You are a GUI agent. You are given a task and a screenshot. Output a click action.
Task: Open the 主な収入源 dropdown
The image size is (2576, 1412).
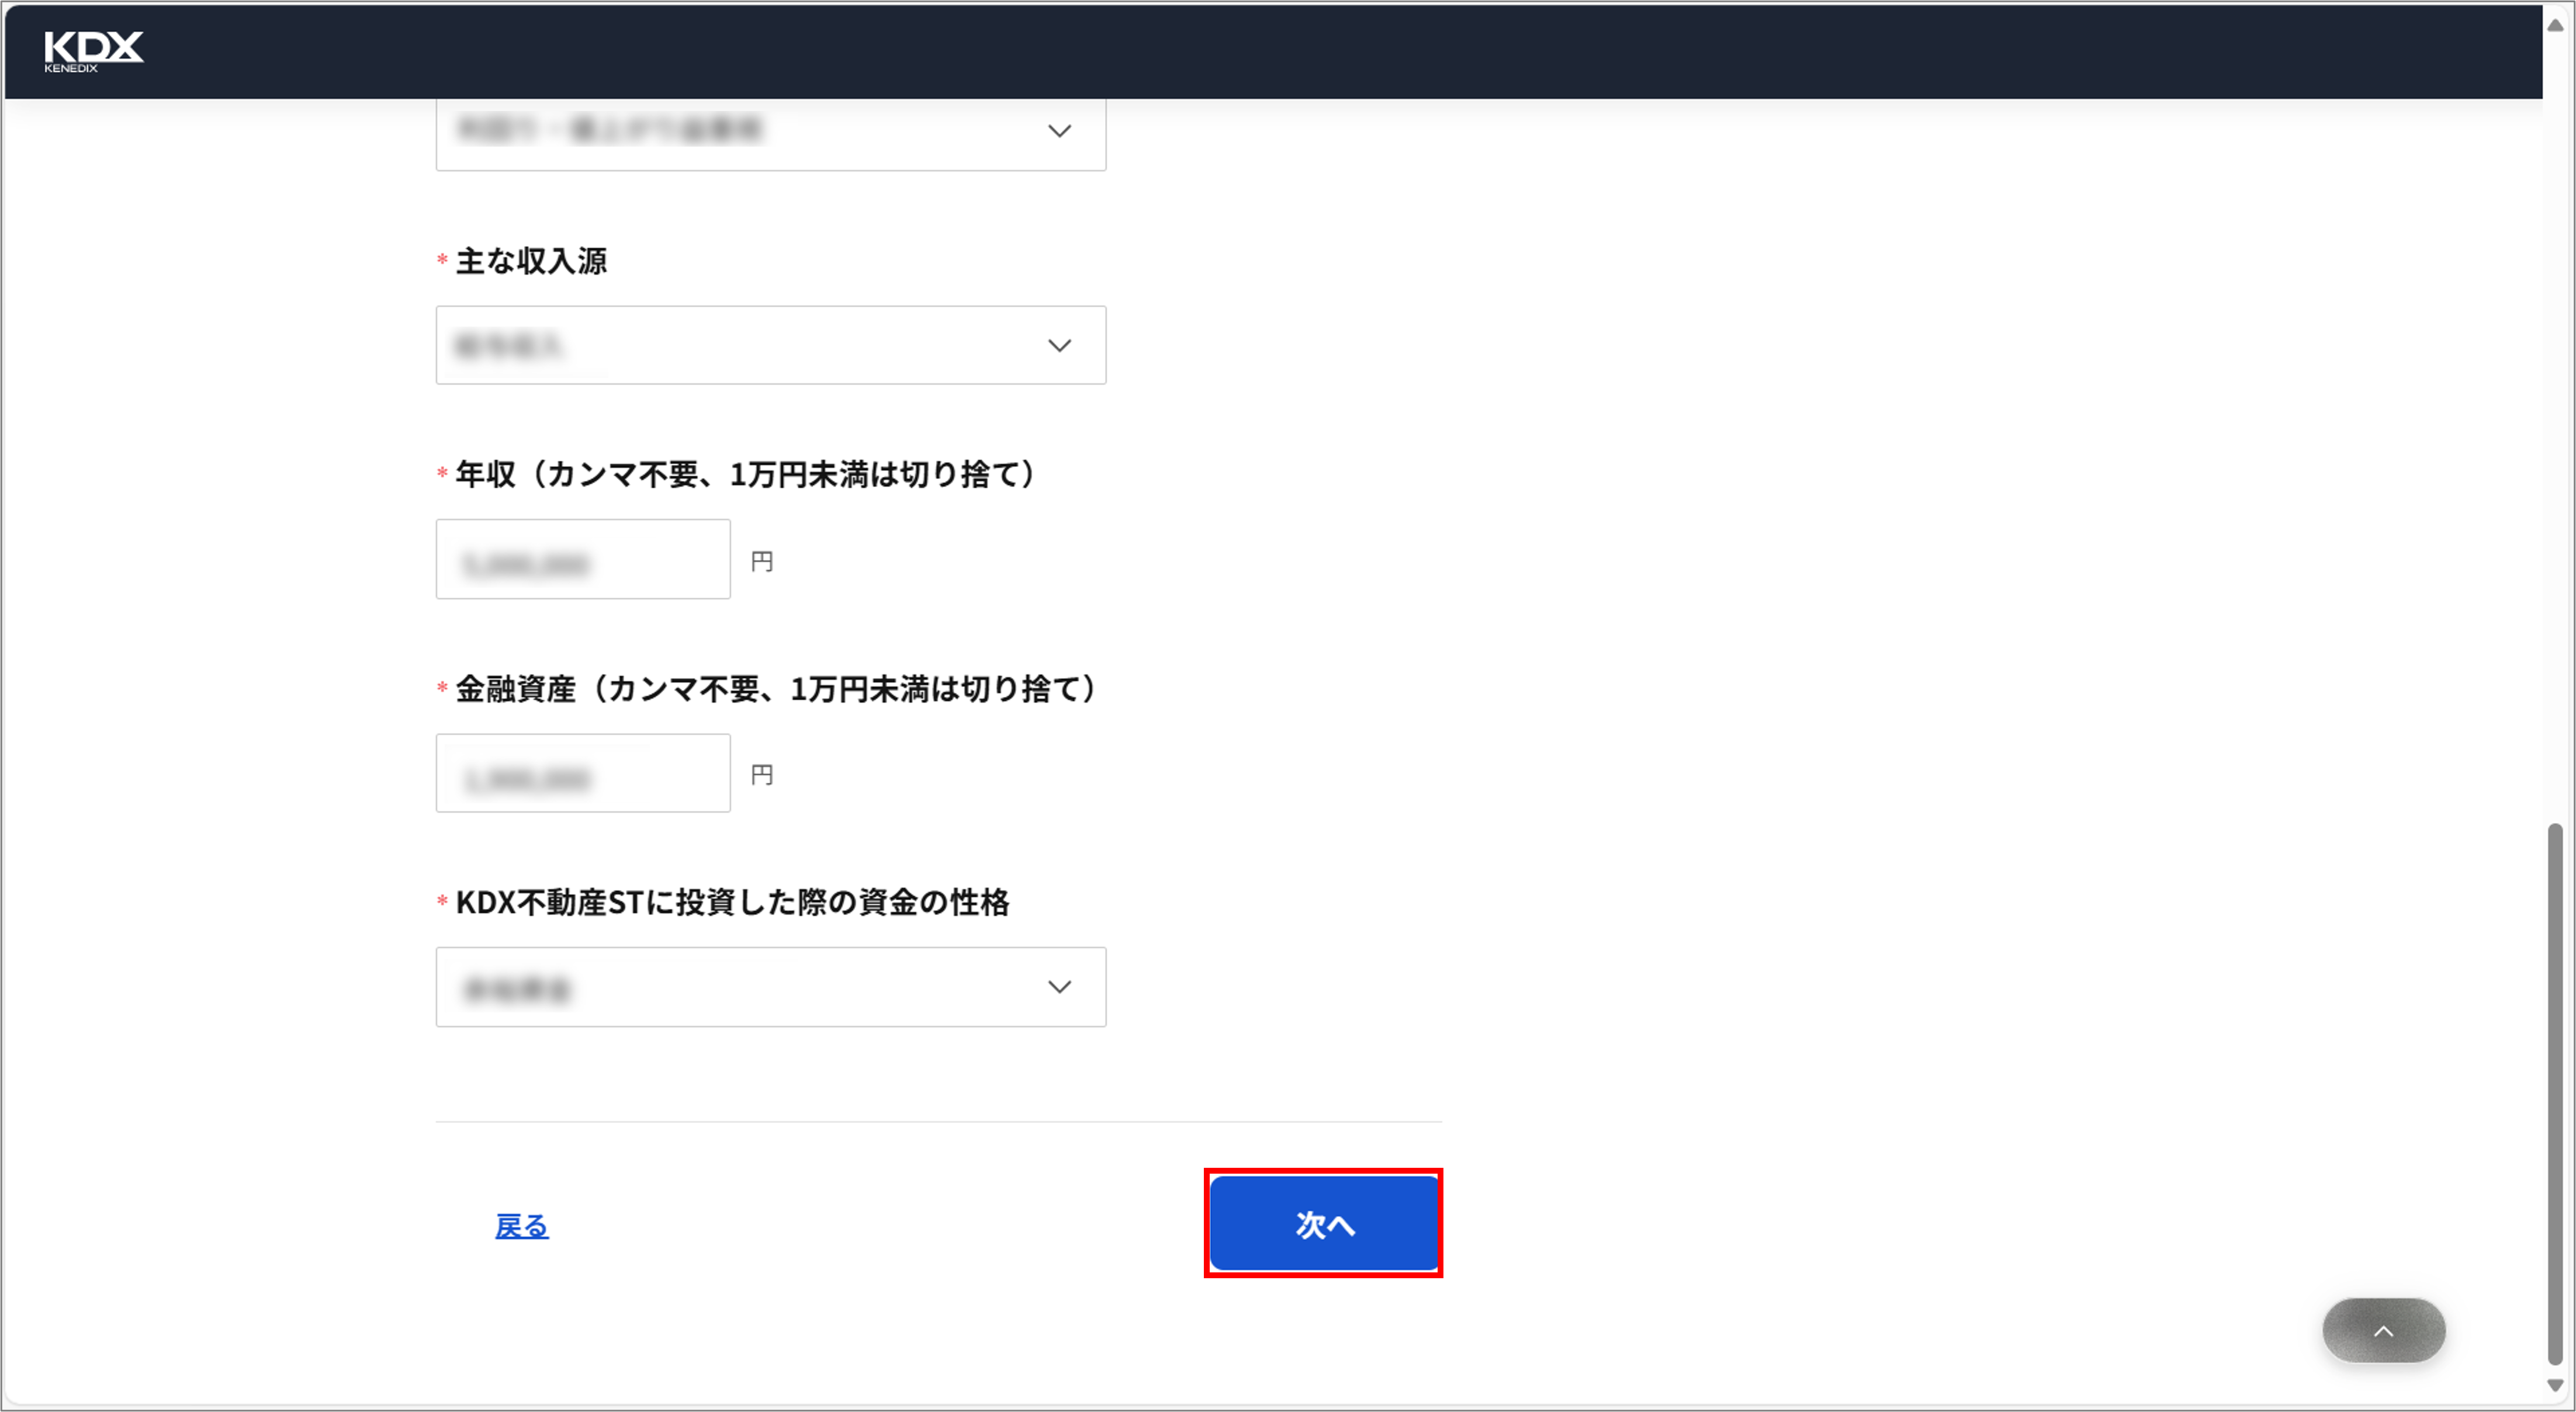[x=771, y=345]
